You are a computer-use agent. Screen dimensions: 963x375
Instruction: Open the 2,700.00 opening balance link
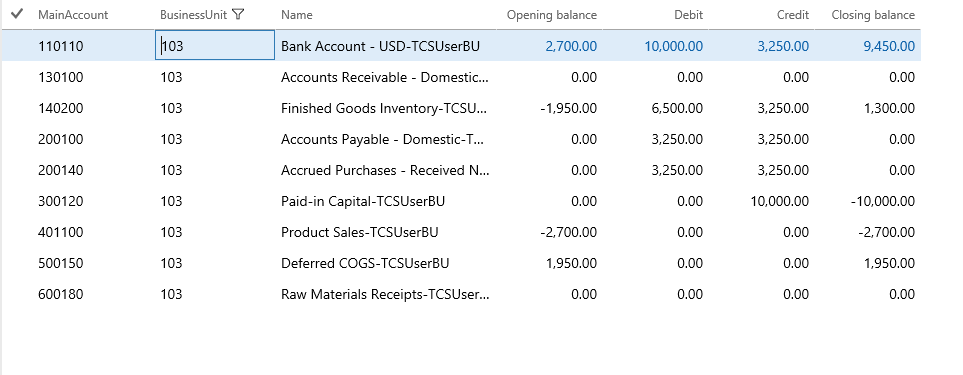pos(571,46)
